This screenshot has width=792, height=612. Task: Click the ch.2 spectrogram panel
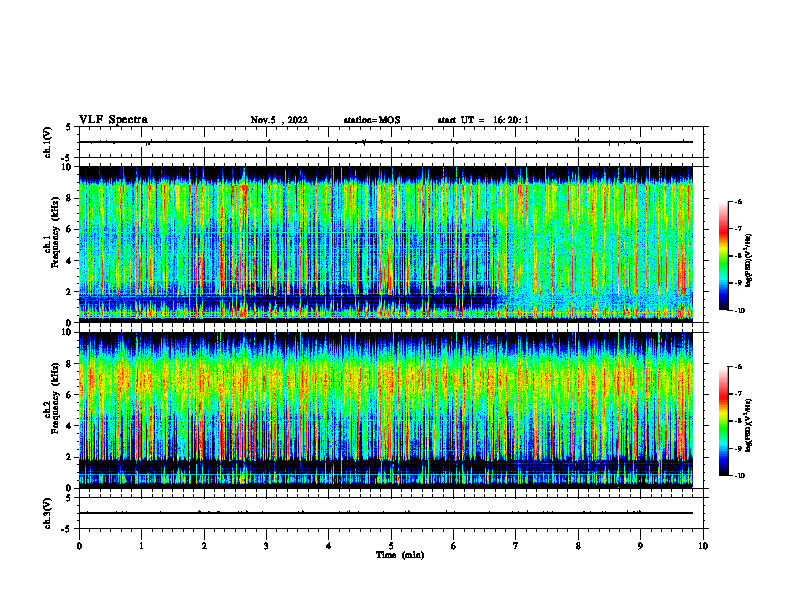(386, 410)
